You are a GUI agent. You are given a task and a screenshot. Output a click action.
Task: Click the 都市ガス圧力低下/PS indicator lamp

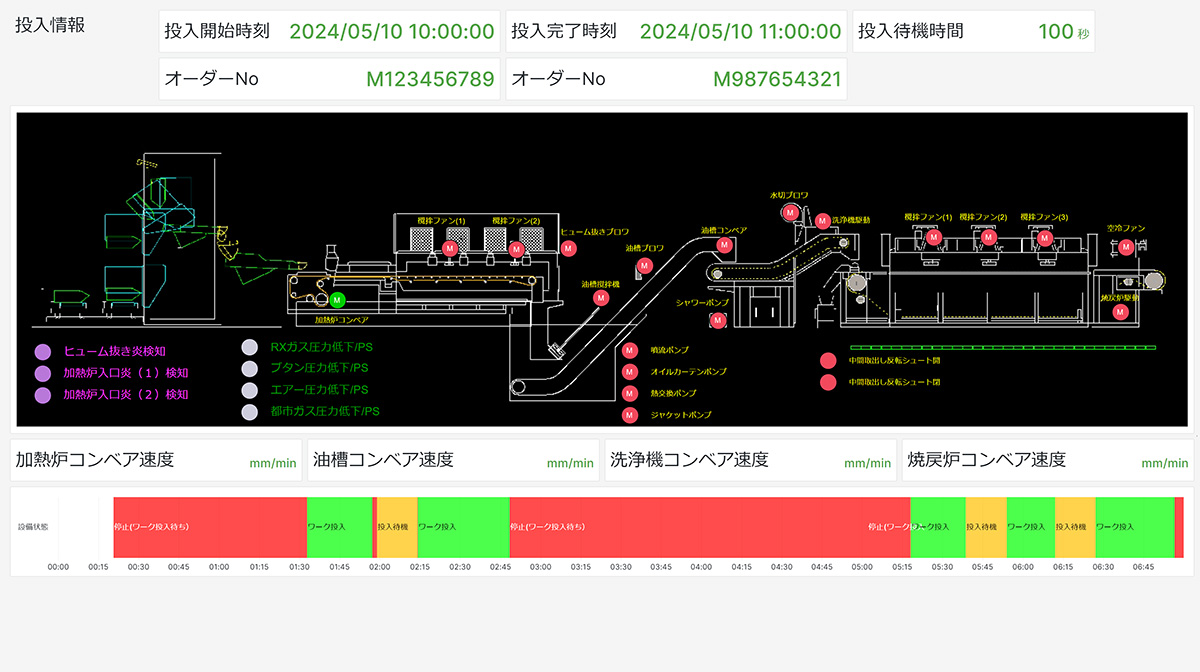250,411
